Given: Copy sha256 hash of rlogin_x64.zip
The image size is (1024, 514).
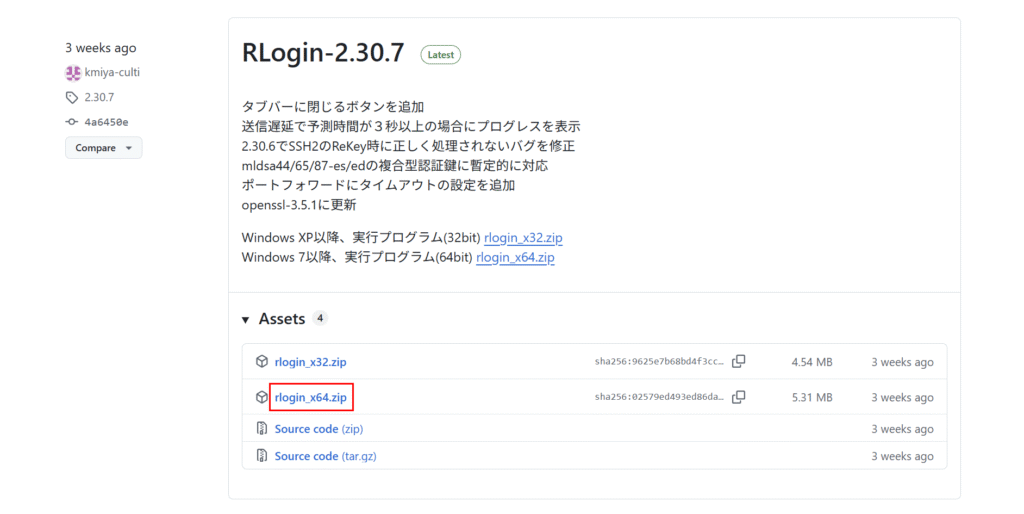Looking at the screenshot, I should [x=739, y=396].
